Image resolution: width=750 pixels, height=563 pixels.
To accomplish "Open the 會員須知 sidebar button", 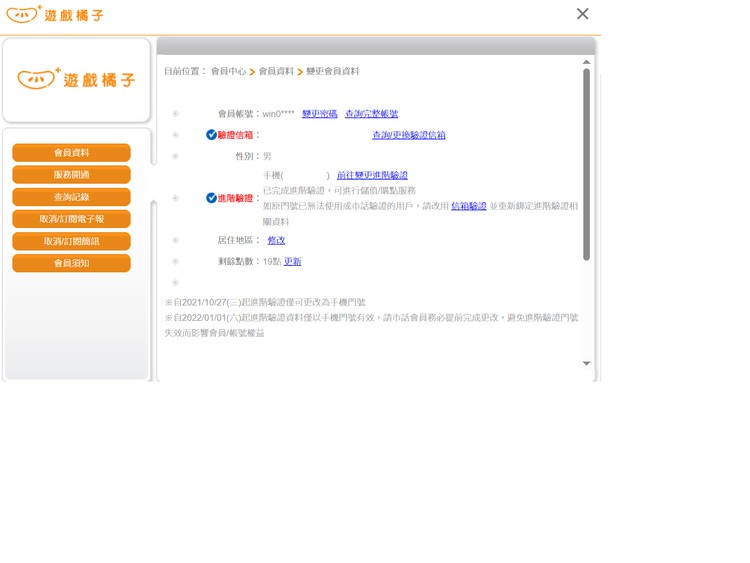I will [71, 263].
